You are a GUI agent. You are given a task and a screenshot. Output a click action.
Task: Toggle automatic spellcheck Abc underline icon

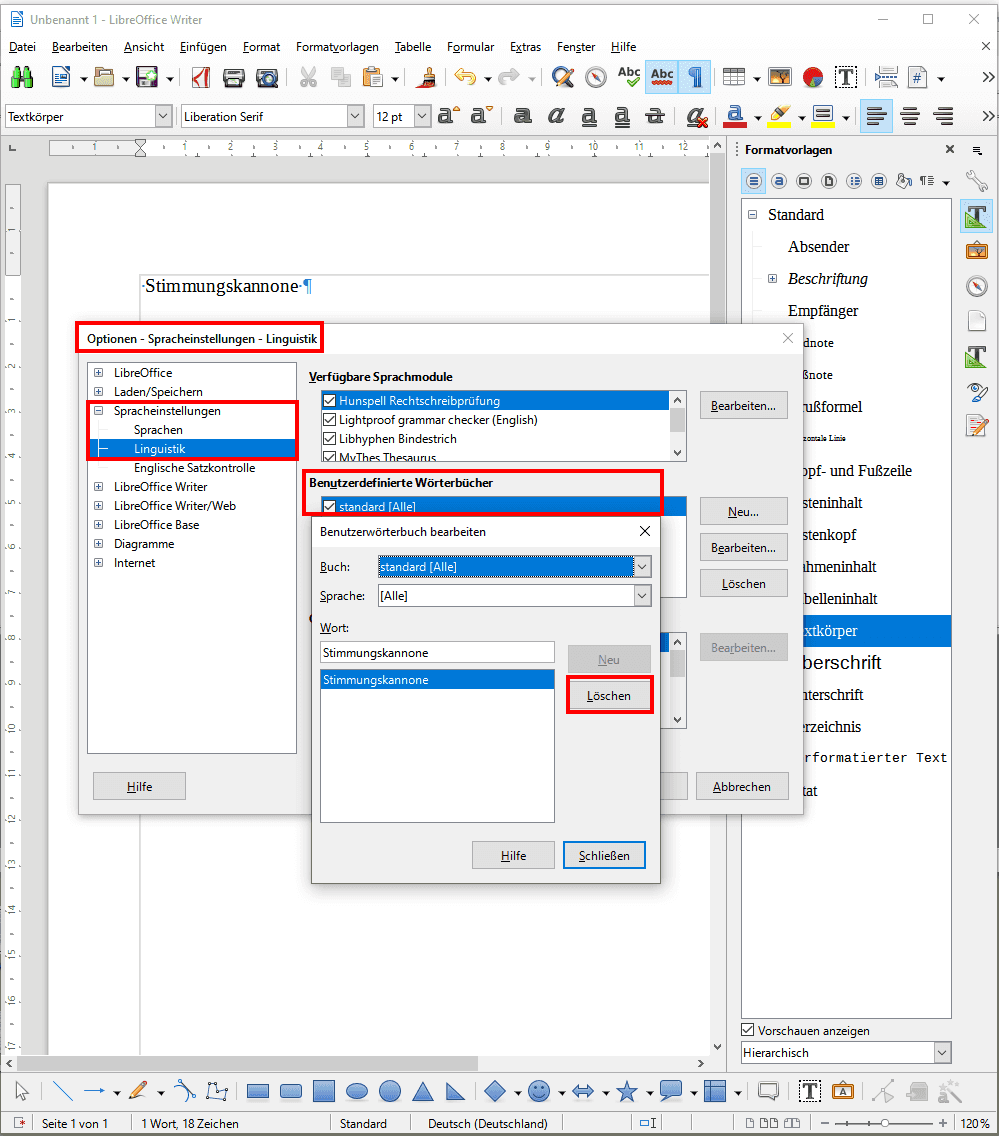(x=661, y=77)
